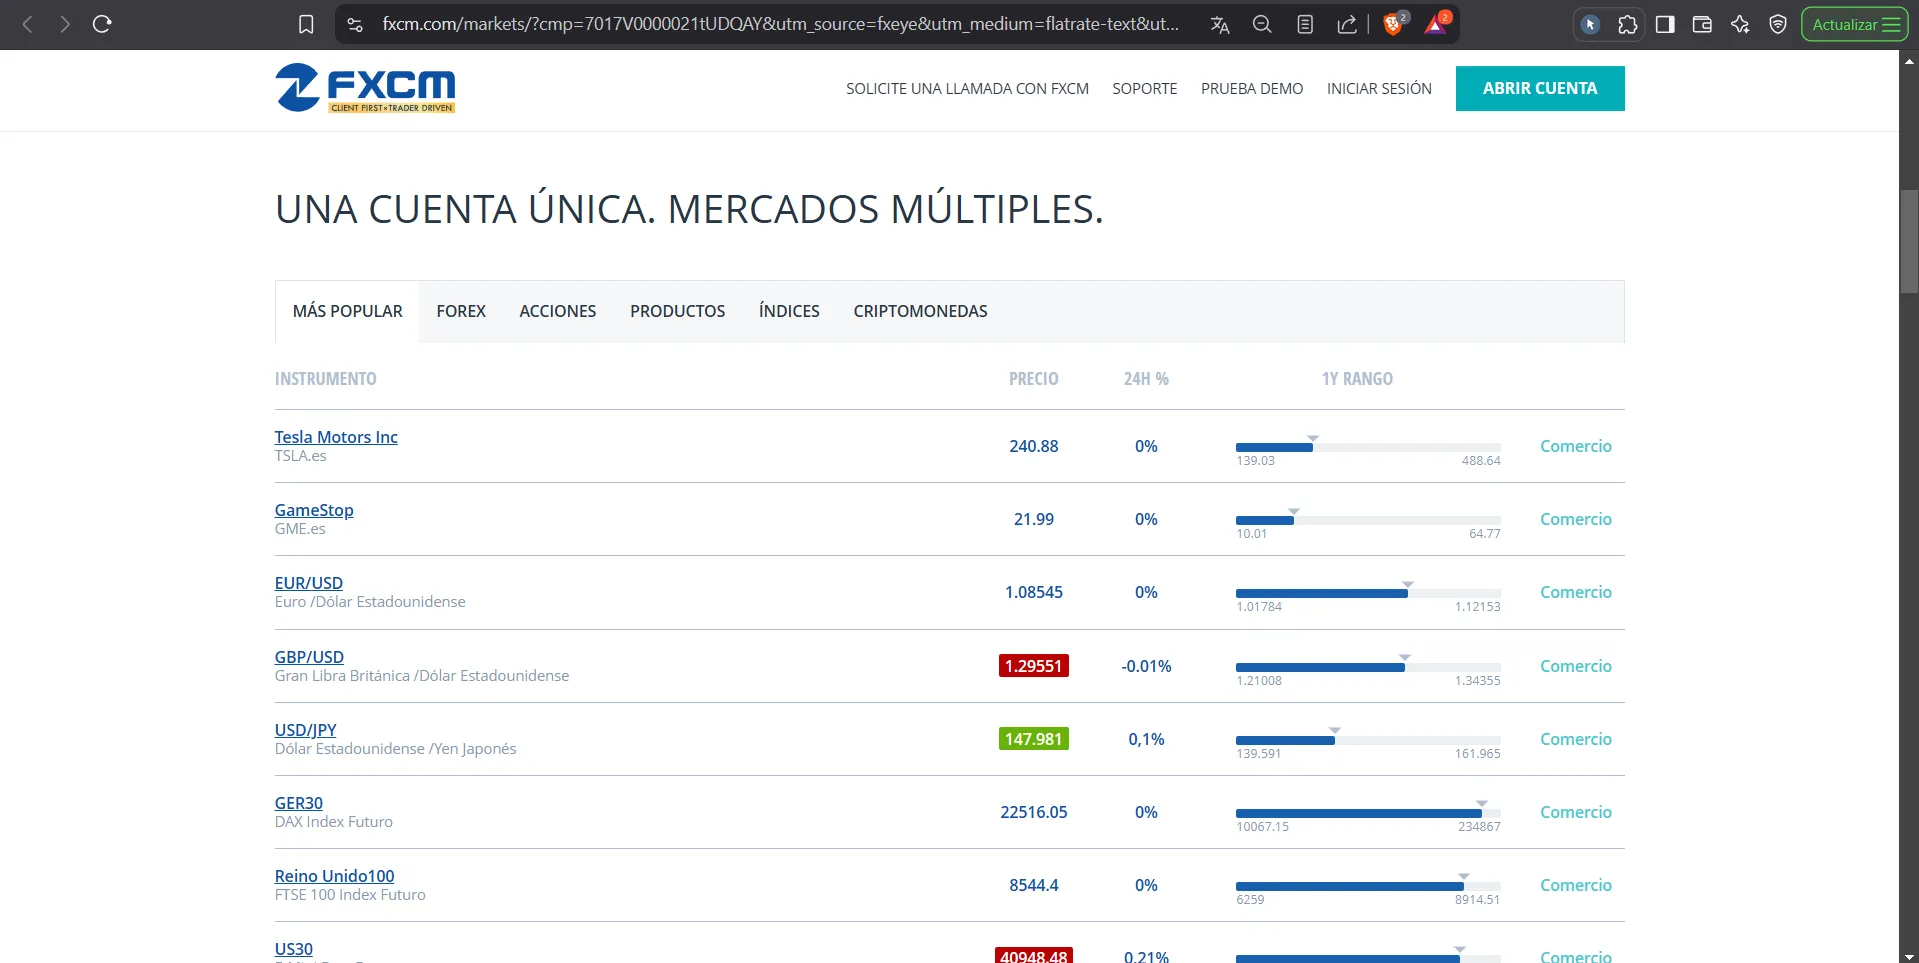1919x963 pixels.
Task: Click Tesla price 240.88
Action: pos(1034,446)
